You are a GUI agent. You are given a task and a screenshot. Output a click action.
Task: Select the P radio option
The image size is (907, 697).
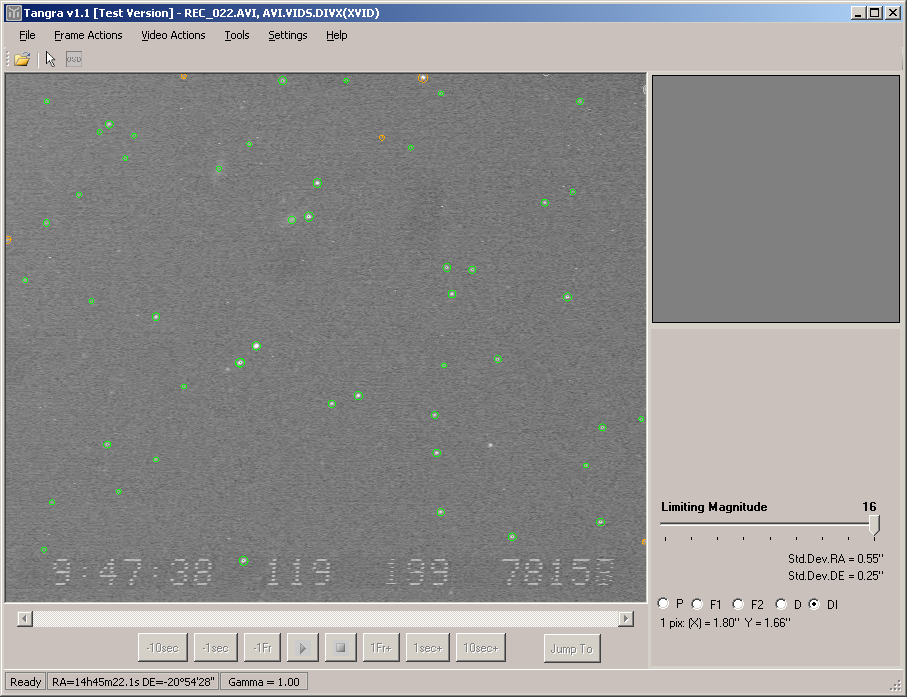(663, 603)
